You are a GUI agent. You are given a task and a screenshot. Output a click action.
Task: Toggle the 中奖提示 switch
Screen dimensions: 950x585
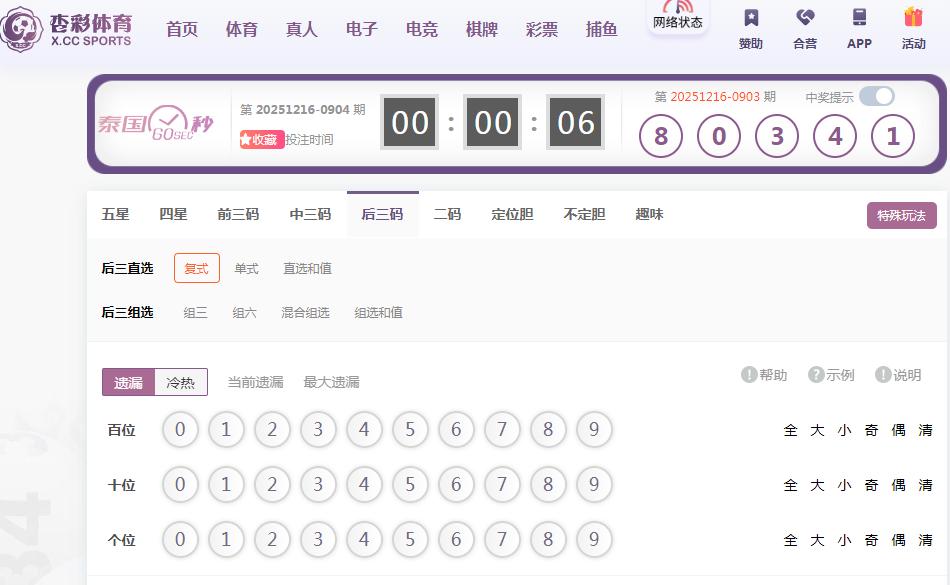point(877,96)
